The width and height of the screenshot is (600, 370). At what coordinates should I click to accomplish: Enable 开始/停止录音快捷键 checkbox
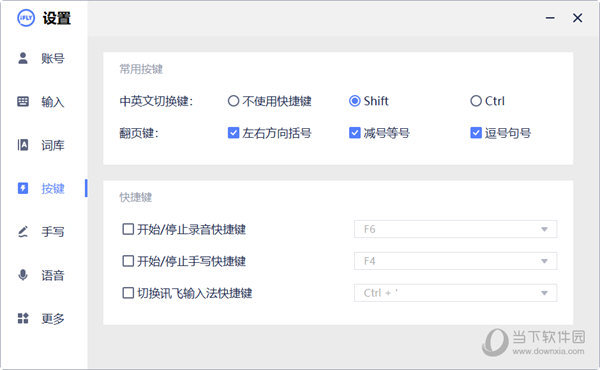pyautogui.click(x=128, y=229)
